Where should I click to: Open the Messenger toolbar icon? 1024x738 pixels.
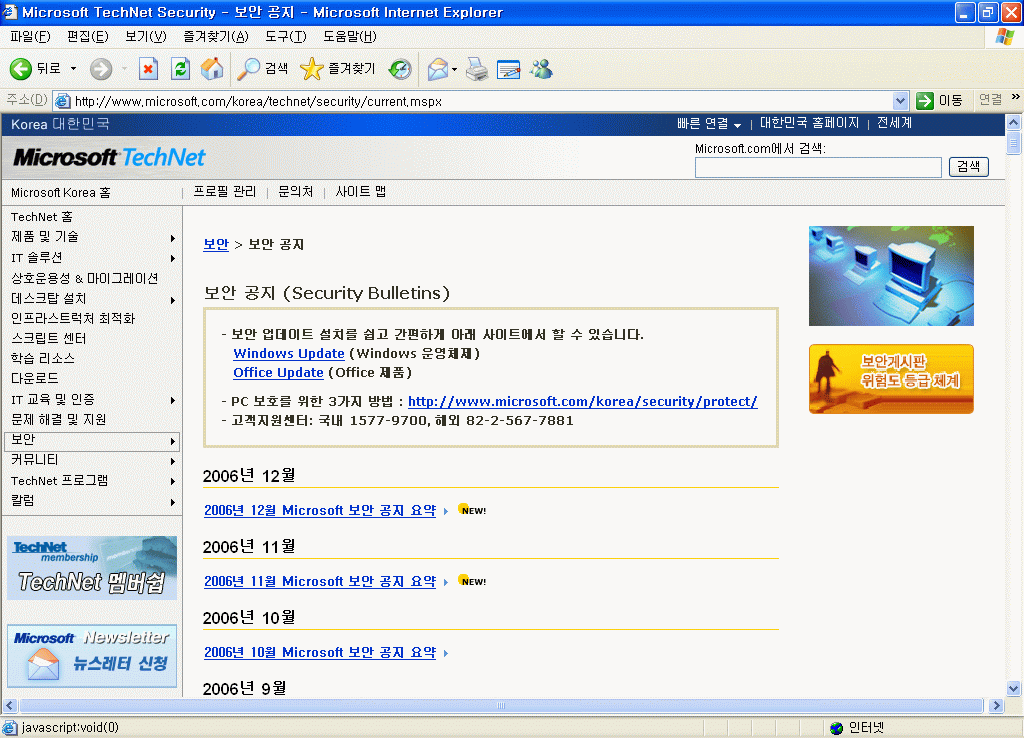[x=541, y=69]
